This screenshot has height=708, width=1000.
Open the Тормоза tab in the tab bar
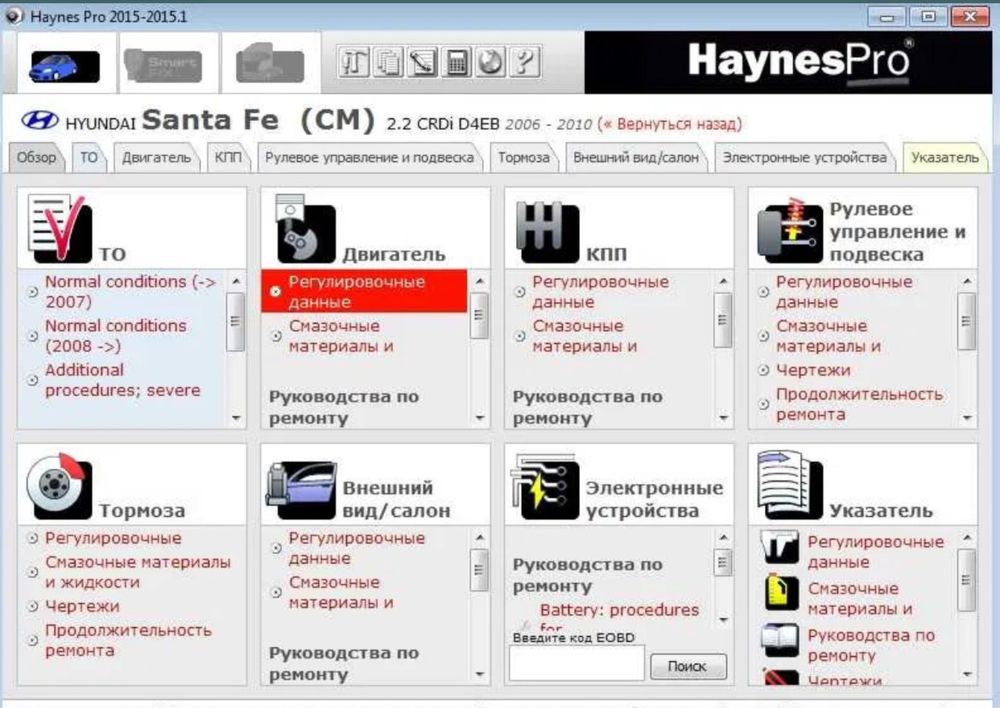click(524, 157)
